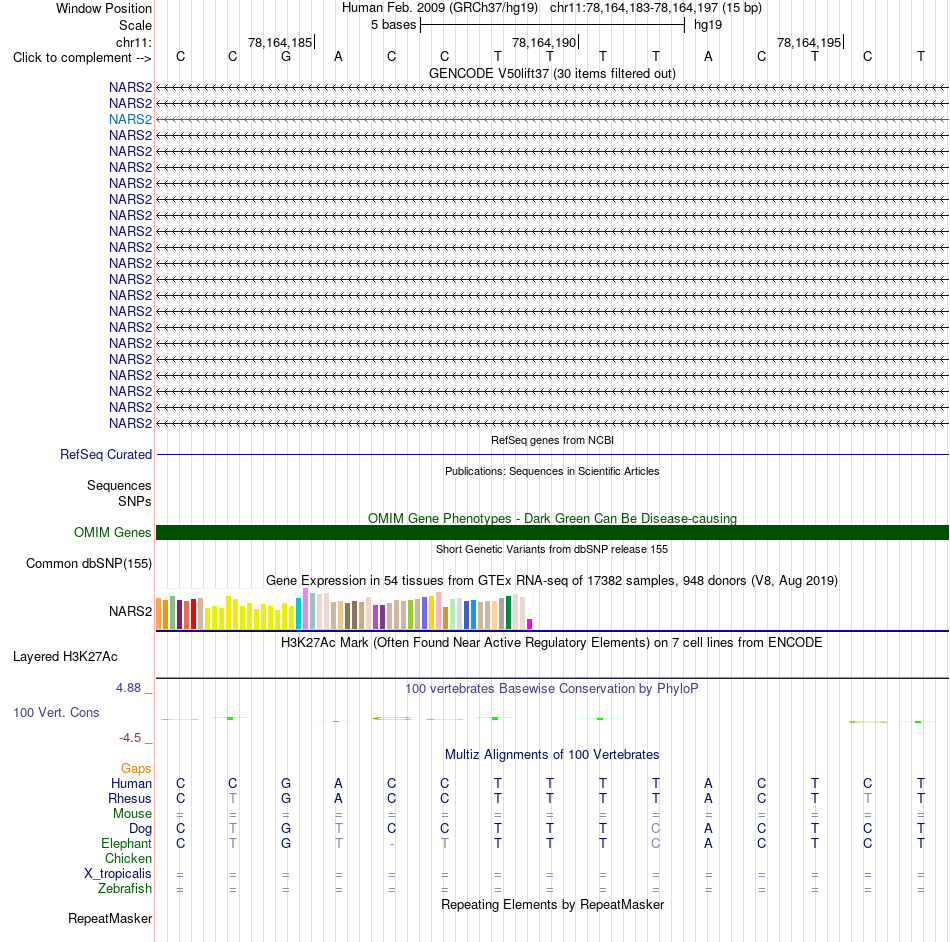950x942 pixels.
Task: Click the 'Click to complement -->' label
Action: 82,58
